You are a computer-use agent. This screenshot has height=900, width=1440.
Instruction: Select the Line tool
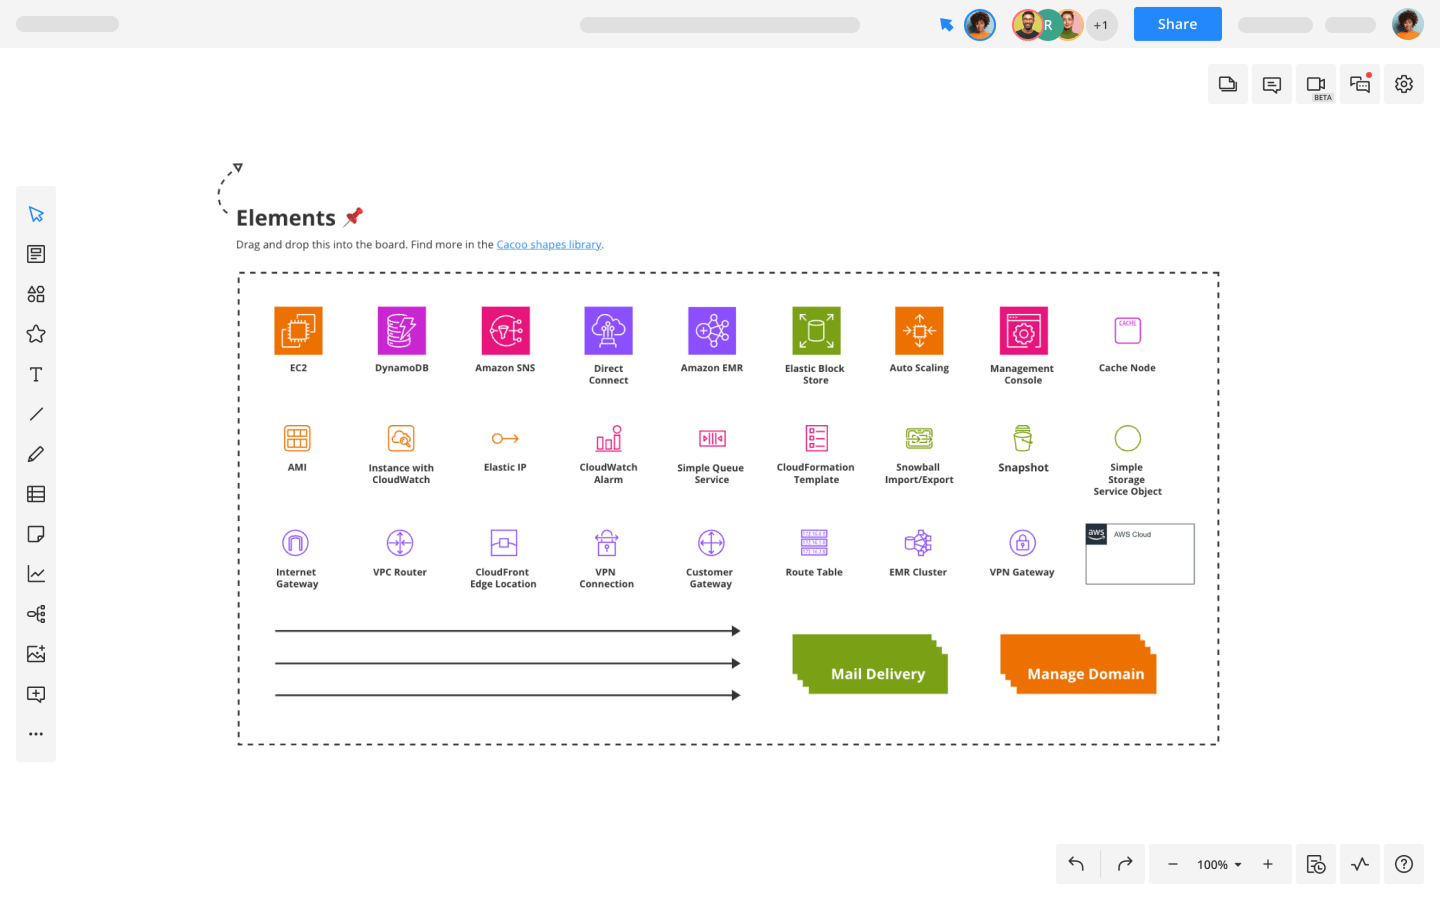[x=36, y=414]
